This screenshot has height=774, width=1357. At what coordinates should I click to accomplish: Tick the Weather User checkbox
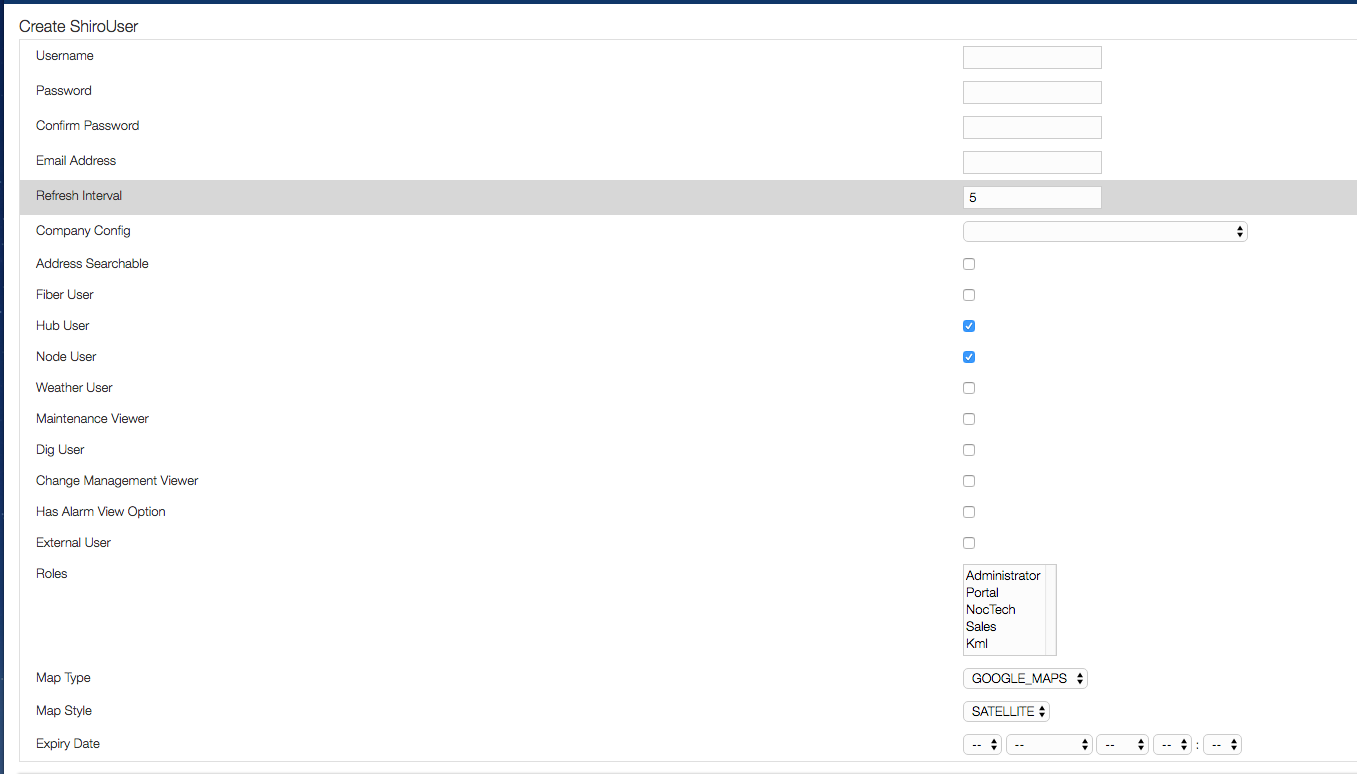coord(968,388)
